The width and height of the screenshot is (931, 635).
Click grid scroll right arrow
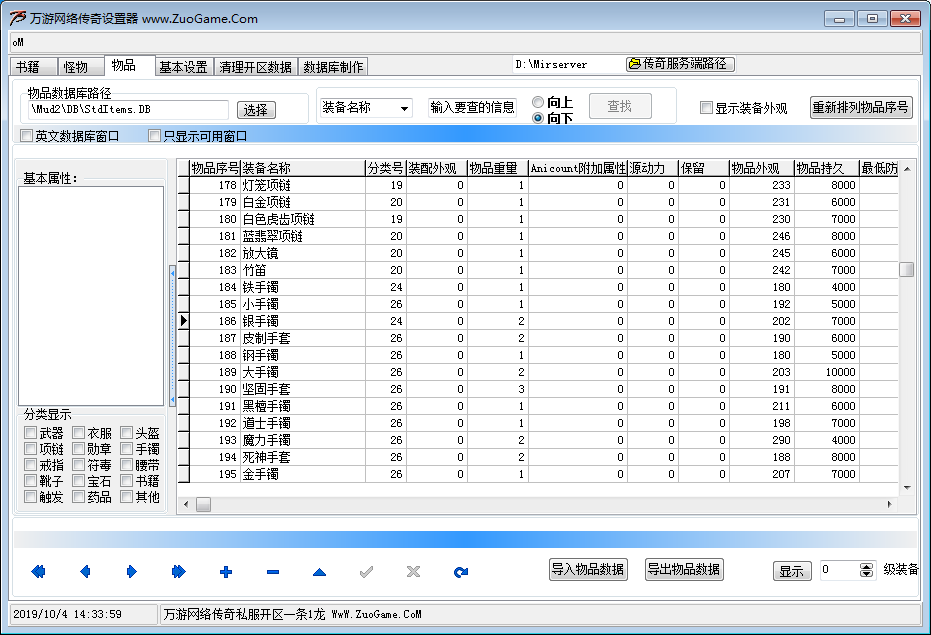889,504
